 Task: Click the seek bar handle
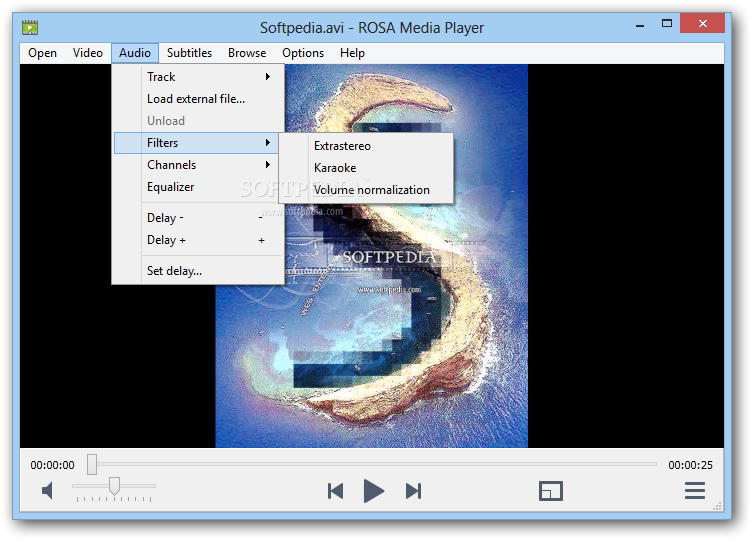(92, 464)
